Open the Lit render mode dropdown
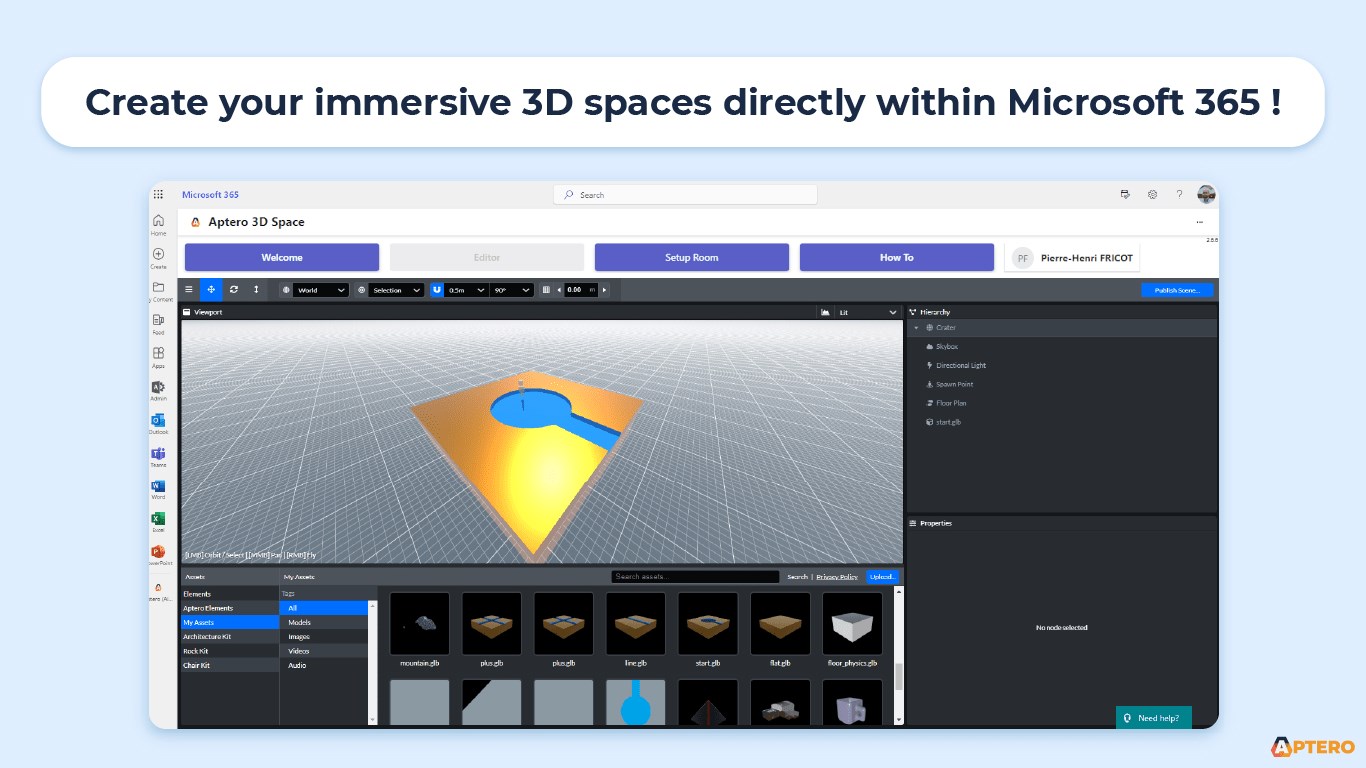 point(867,312)
